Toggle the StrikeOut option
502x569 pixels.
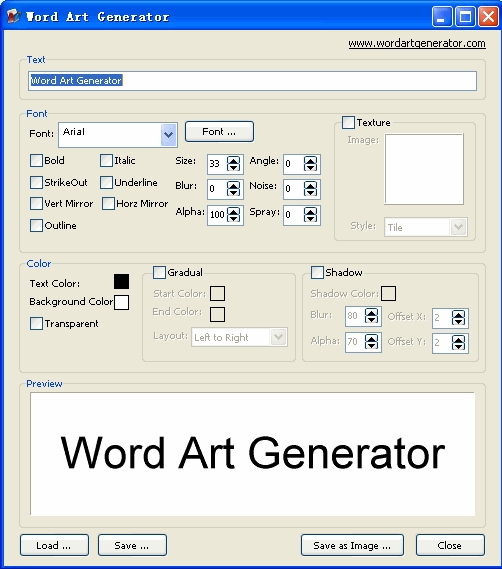pos(36,183)
